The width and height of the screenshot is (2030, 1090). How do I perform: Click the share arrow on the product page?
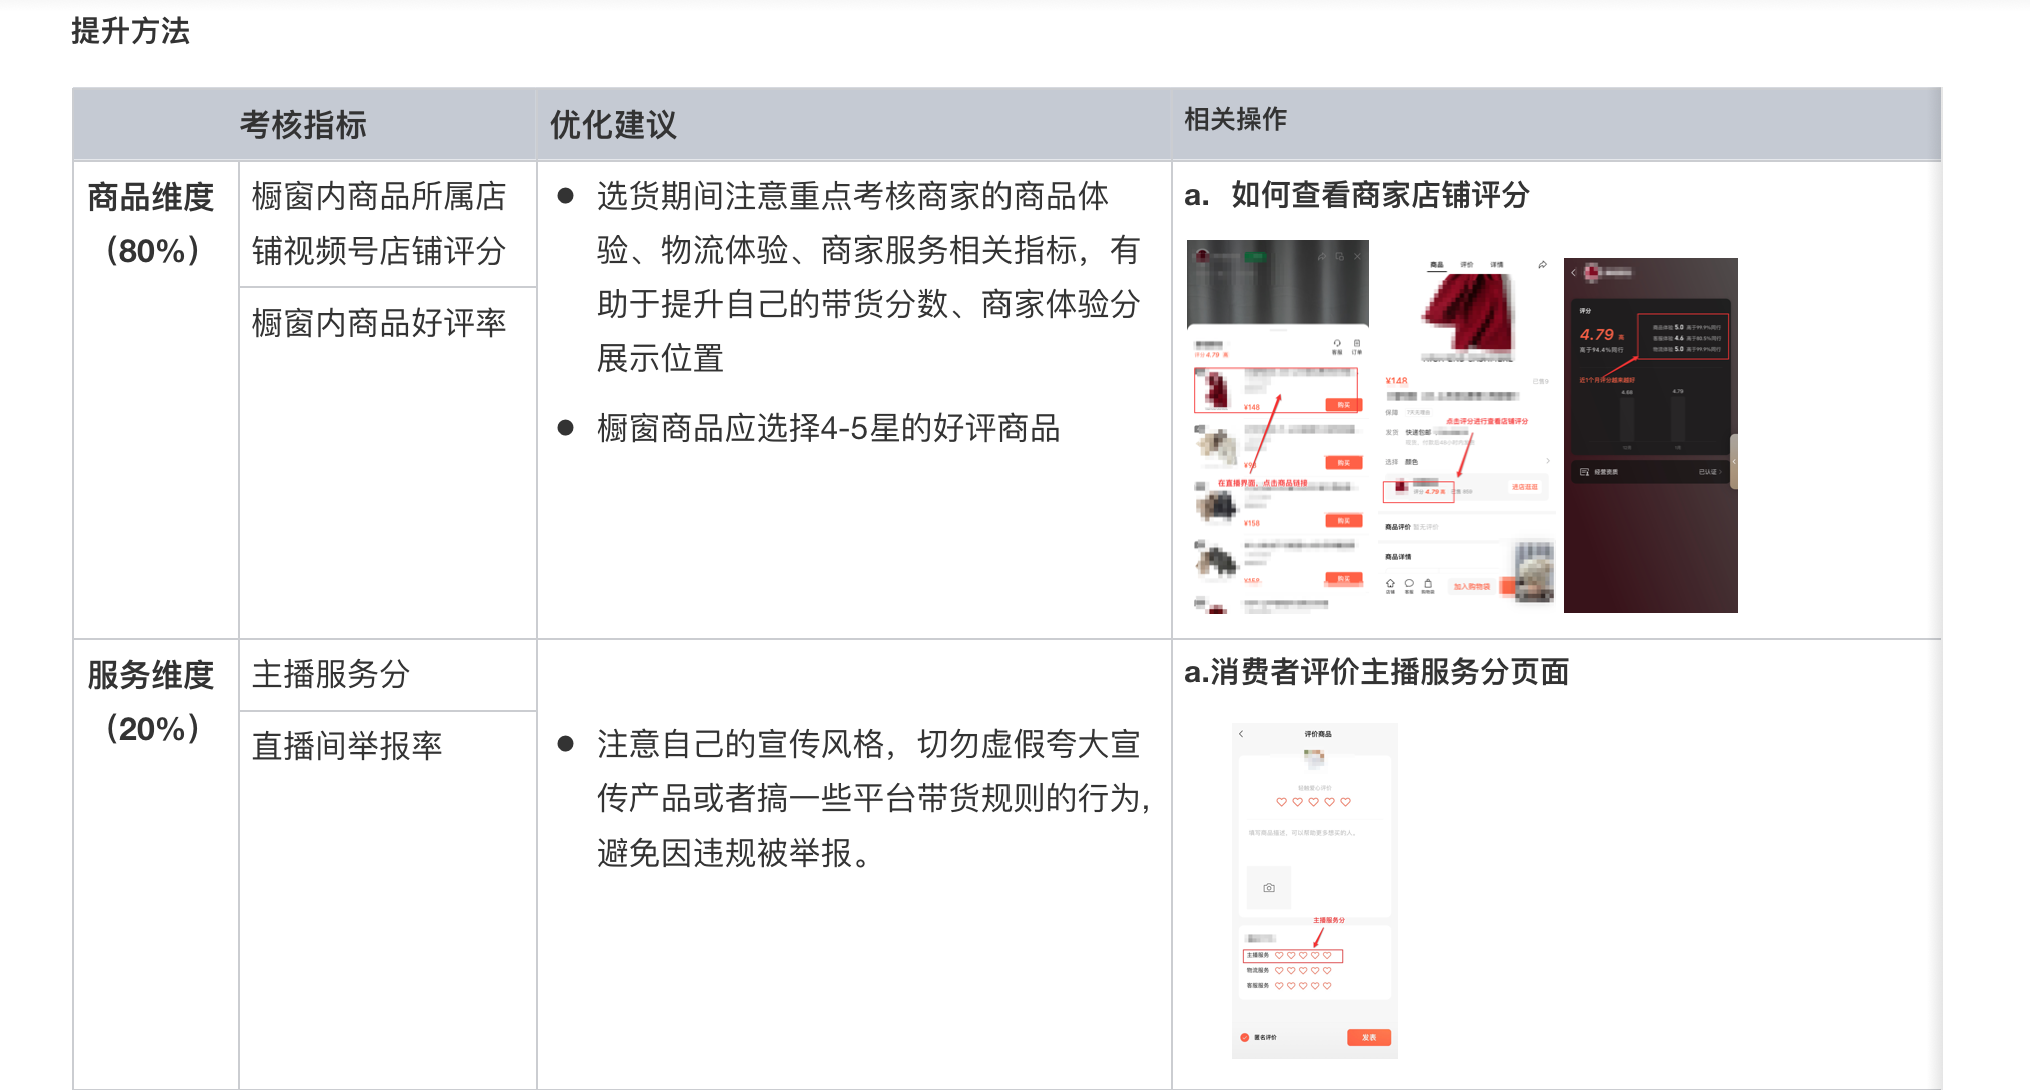[1542, 265]
